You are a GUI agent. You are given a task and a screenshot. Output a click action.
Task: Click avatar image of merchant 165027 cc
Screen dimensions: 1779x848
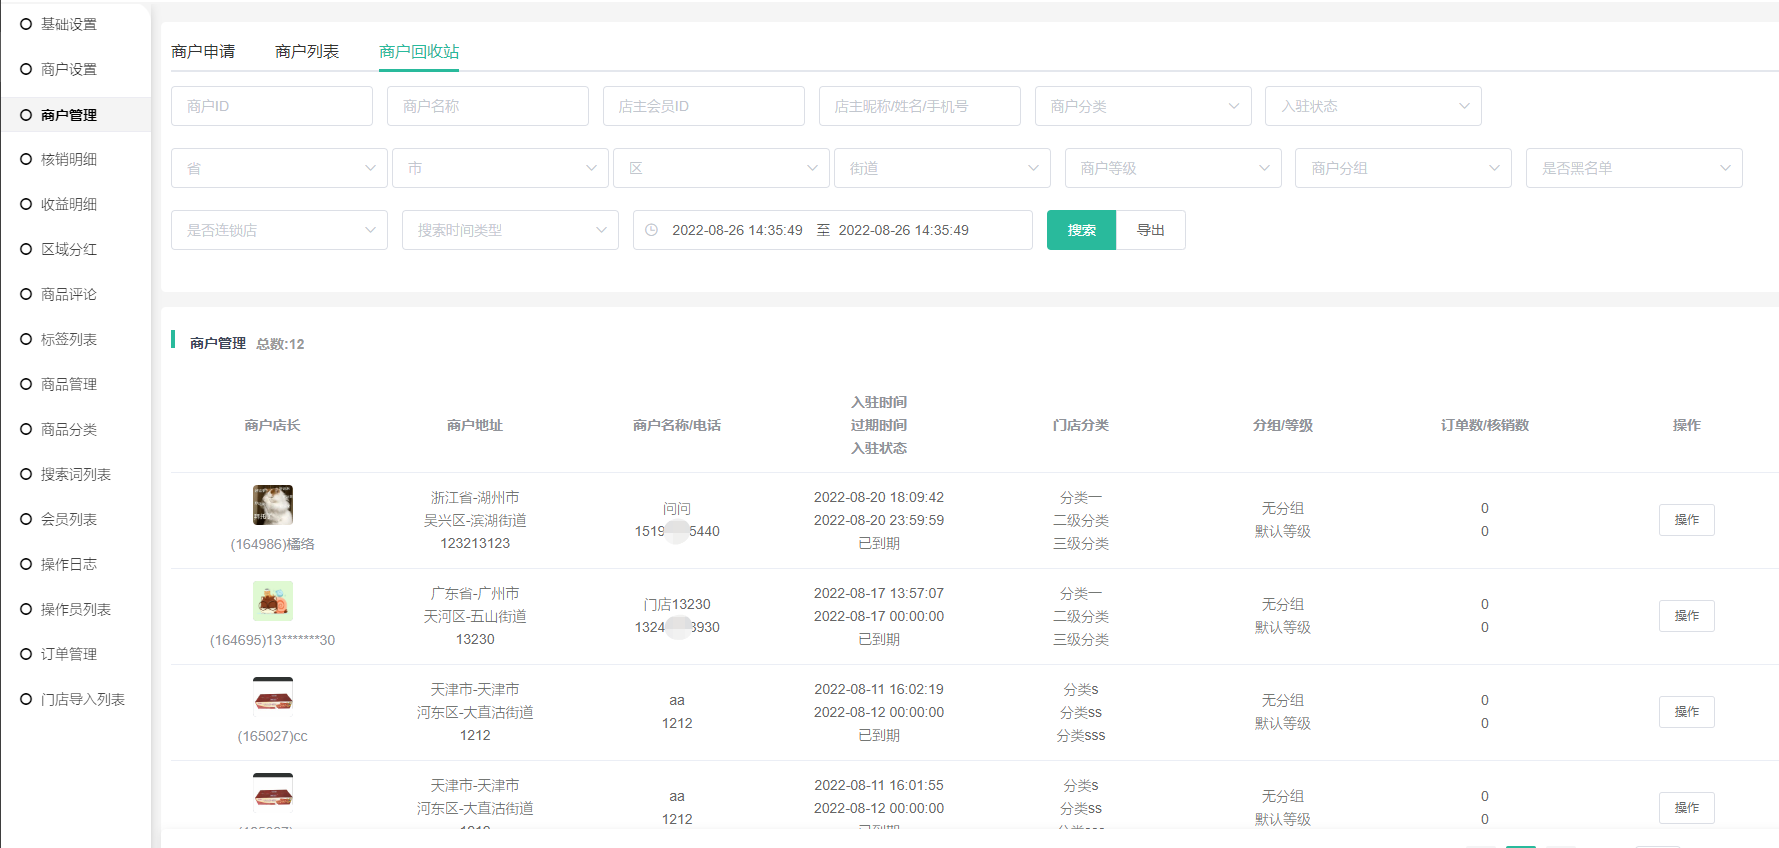[272, 695]
